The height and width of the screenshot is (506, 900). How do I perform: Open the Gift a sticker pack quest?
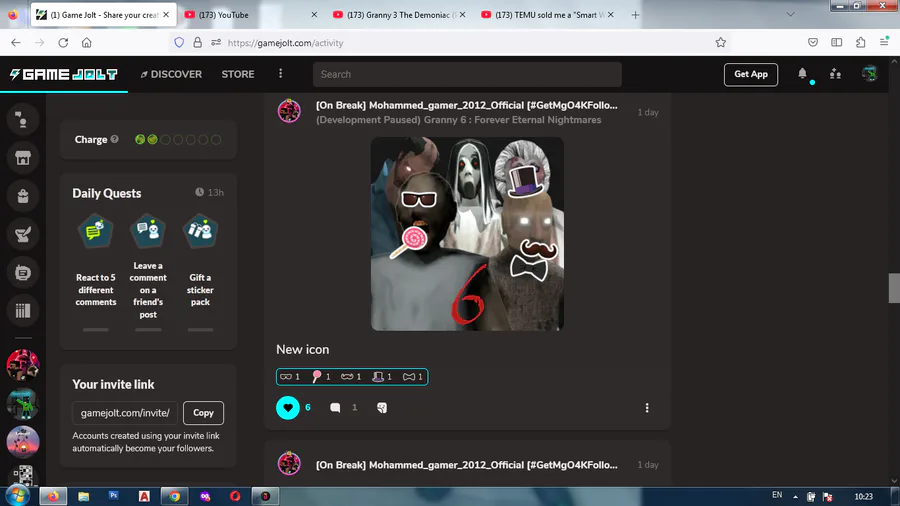(x=200, y=271)
